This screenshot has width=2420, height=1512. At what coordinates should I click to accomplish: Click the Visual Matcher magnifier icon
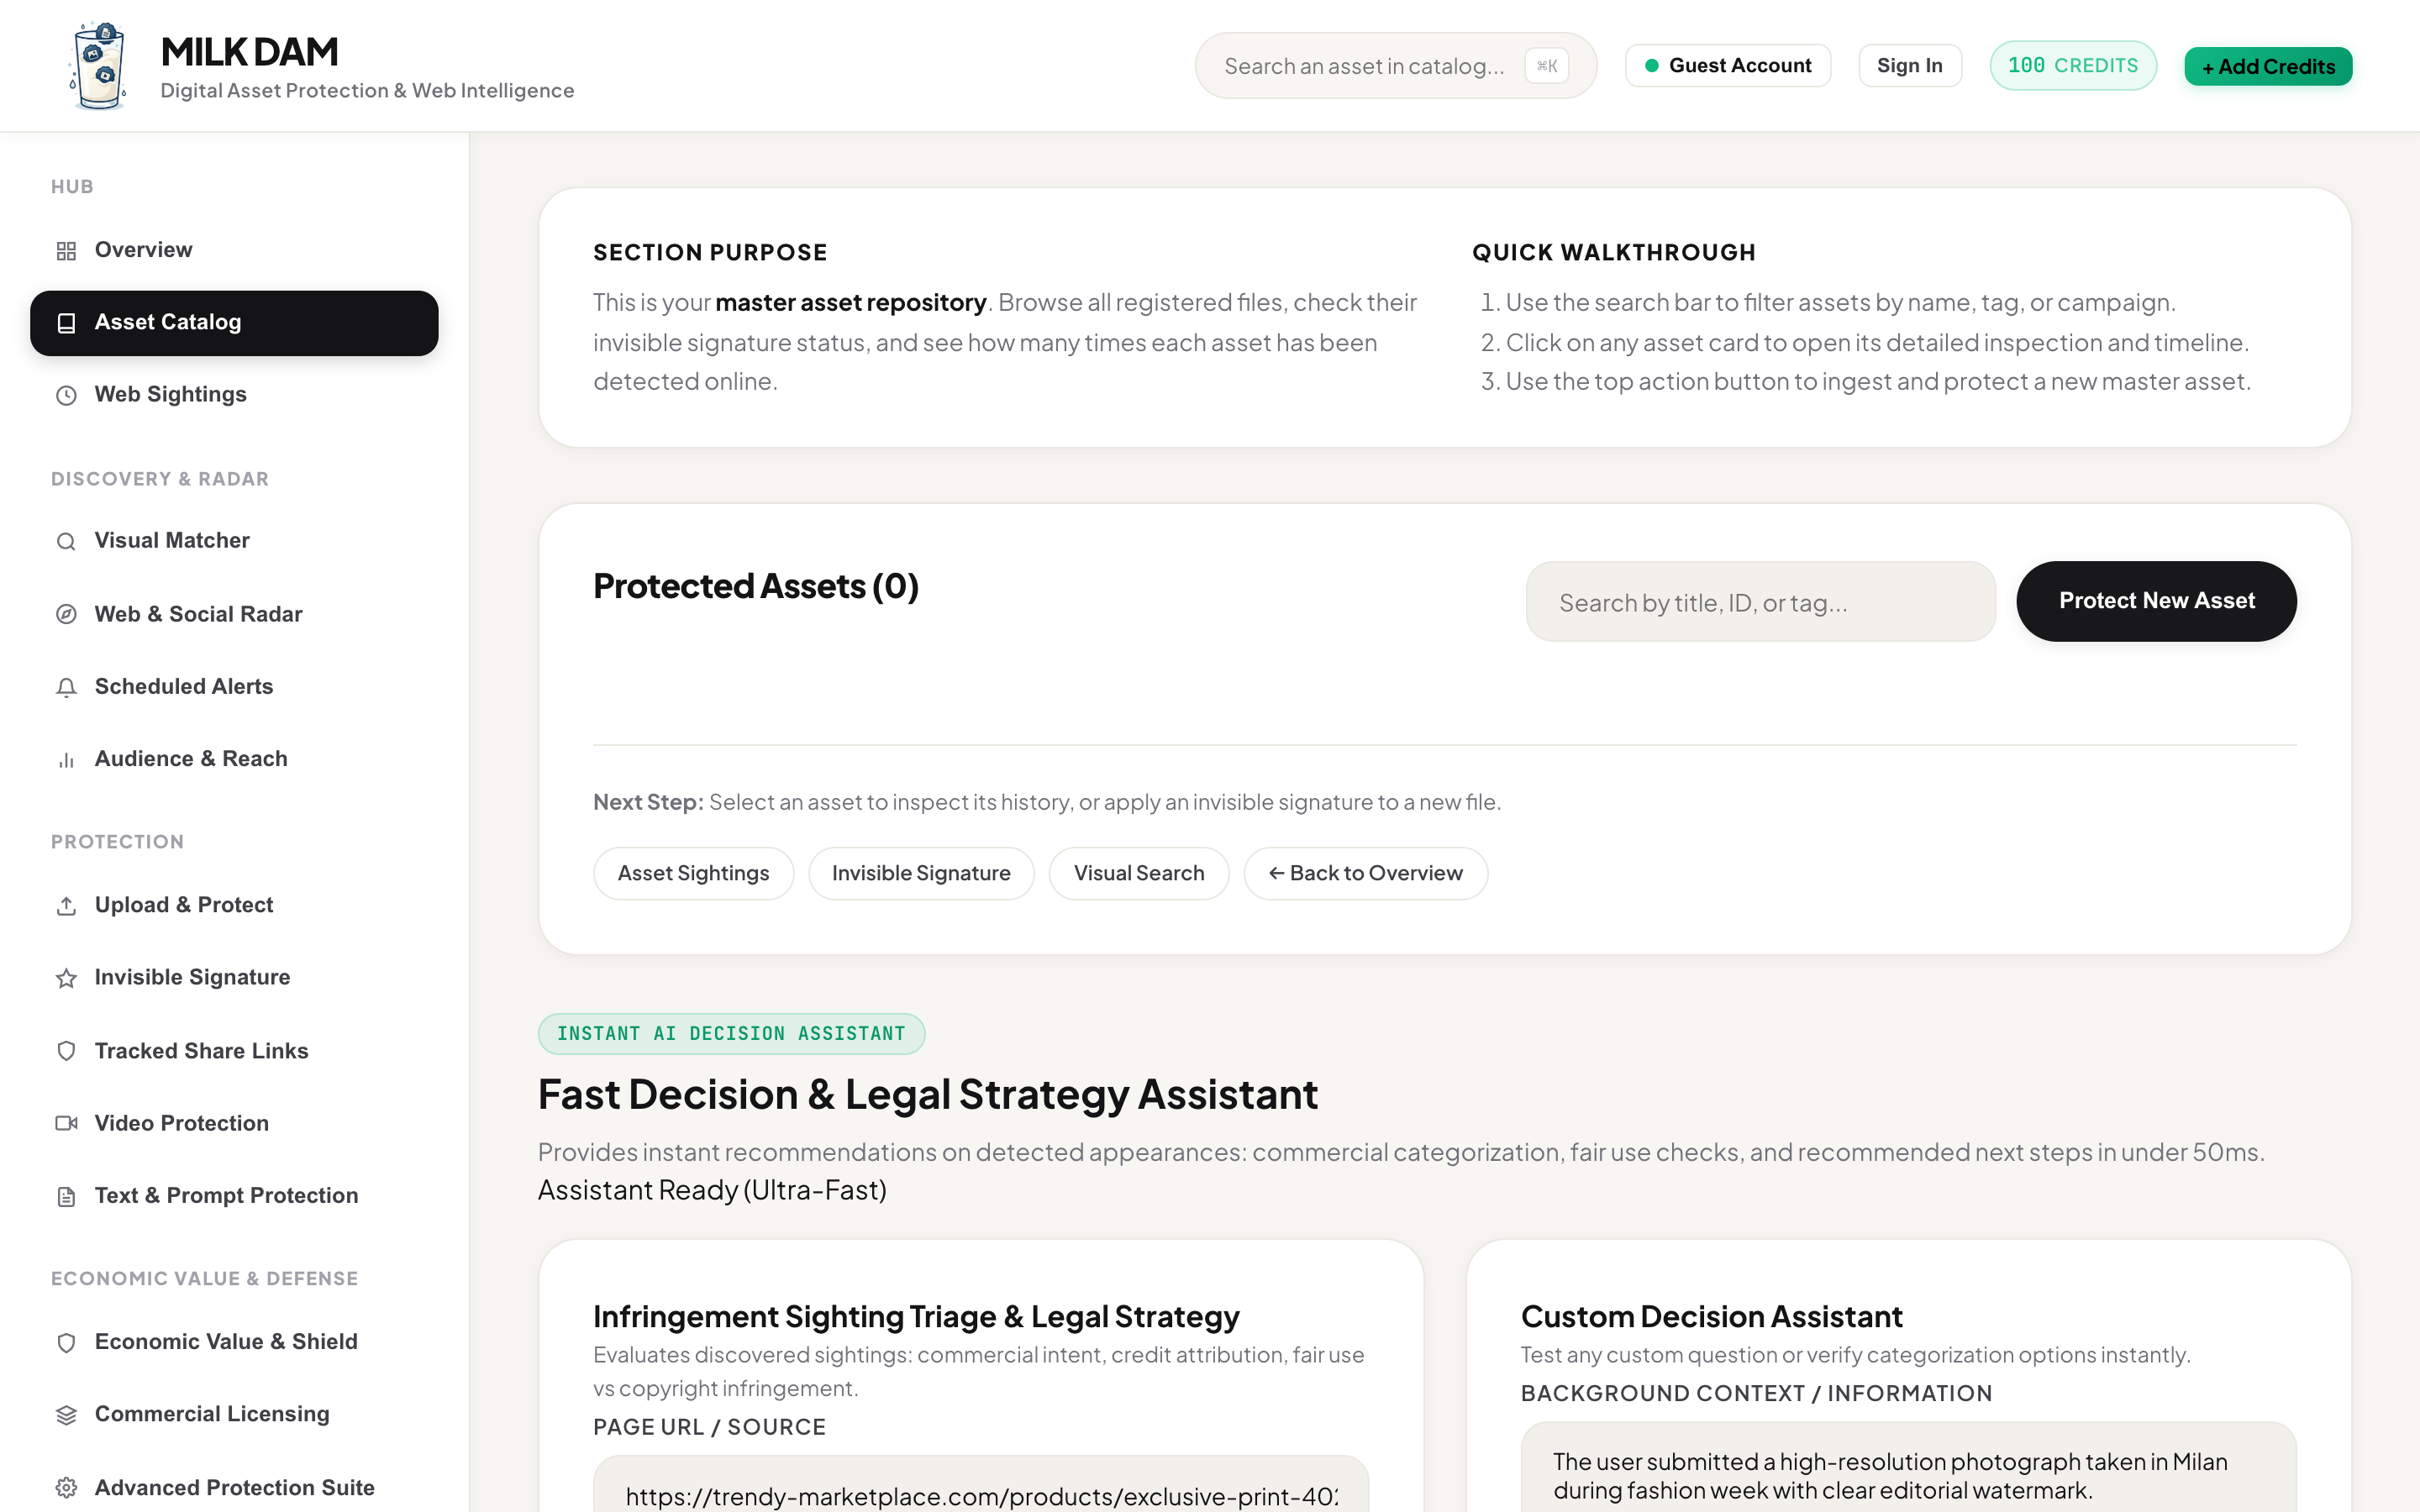[66, 541]
